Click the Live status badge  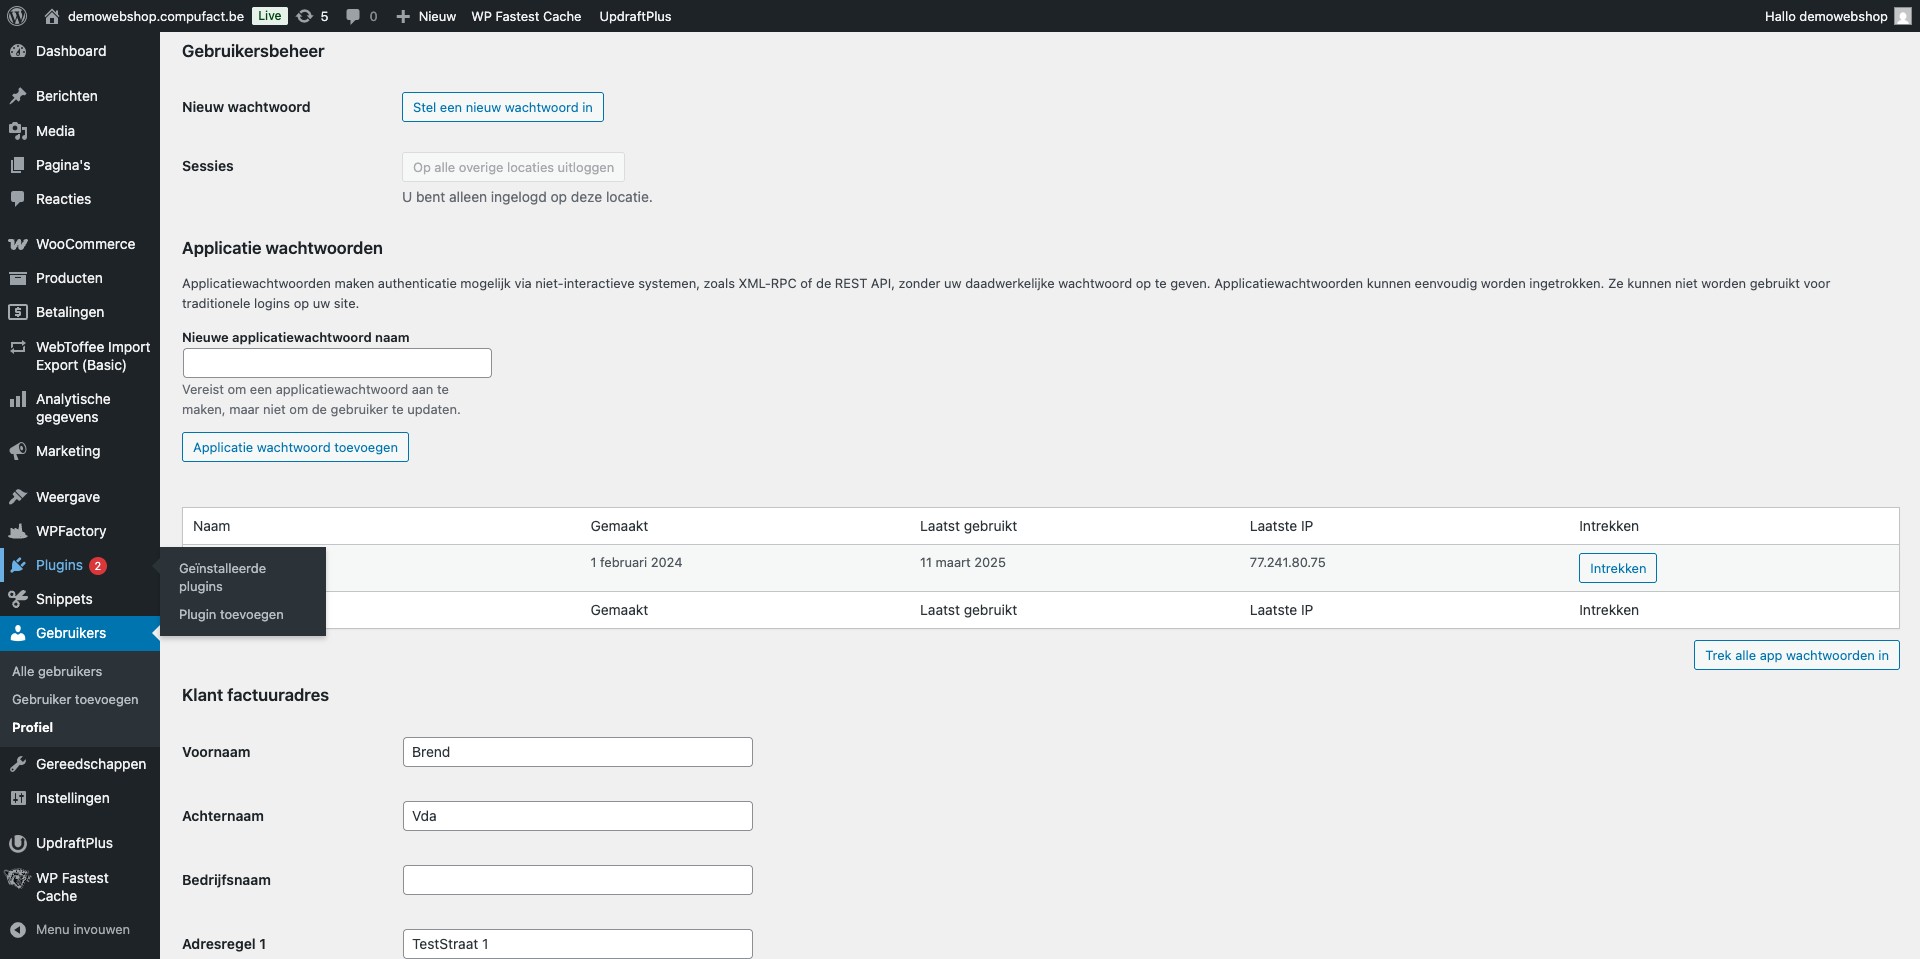269,16
